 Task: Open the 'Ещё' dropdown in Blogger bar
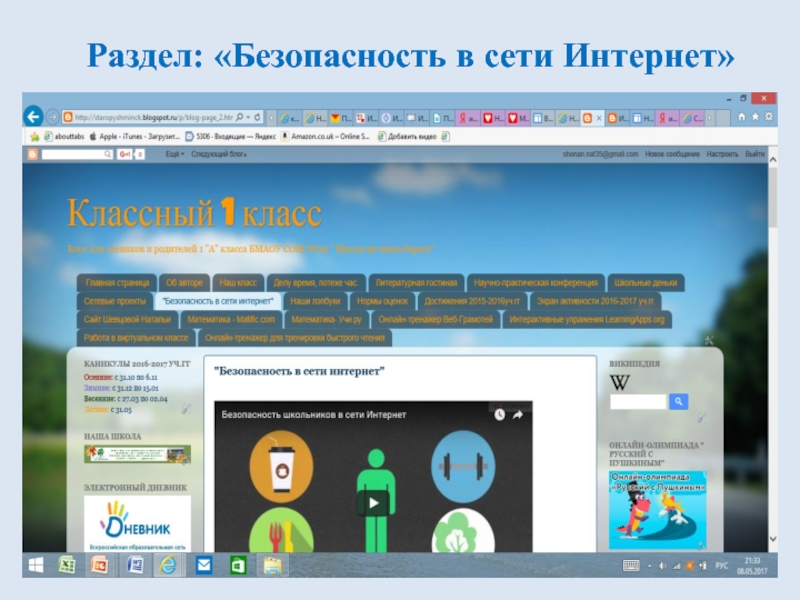pyautogui.click(x=174, y=154)
